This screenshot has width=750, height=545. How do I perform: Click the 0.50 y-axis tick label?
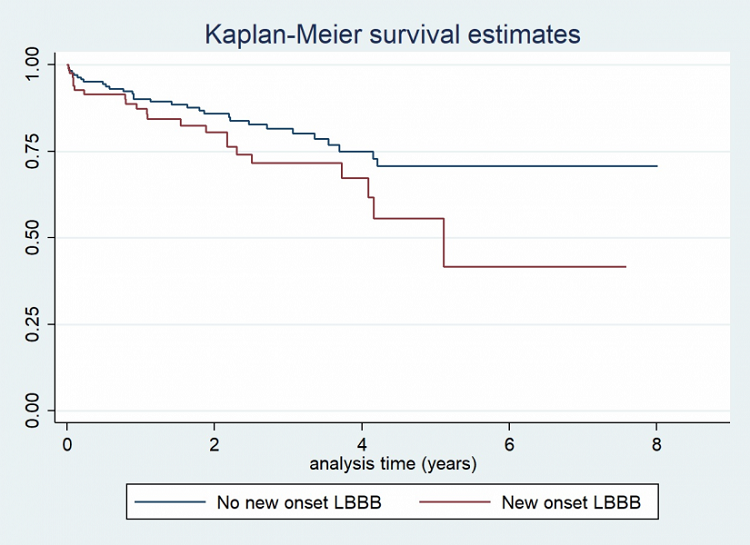tap(36, 238)
